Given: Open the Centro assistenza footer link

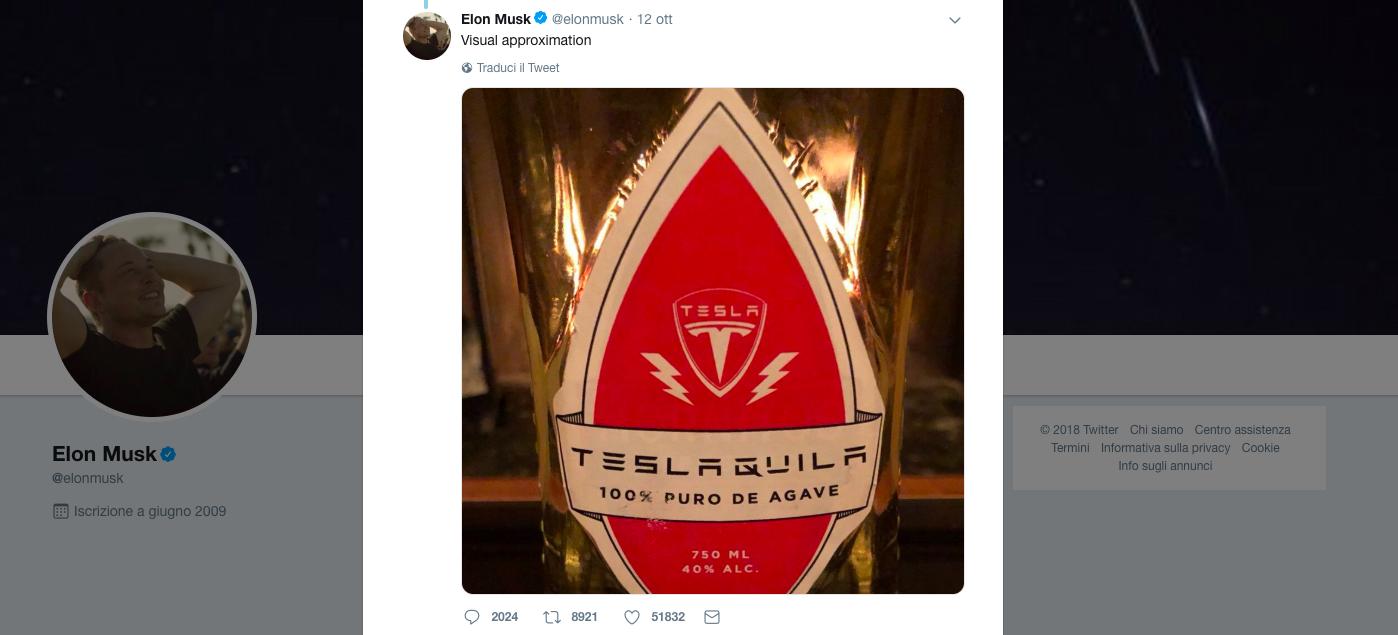Looking at the screenshot, I should [x=1242, y=430].
